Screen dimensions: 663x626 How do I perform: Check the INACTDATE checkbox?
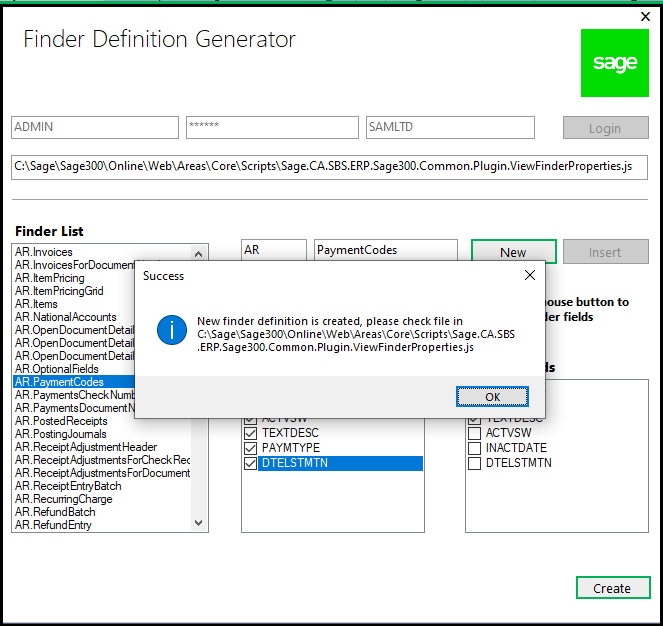[474, 448]
